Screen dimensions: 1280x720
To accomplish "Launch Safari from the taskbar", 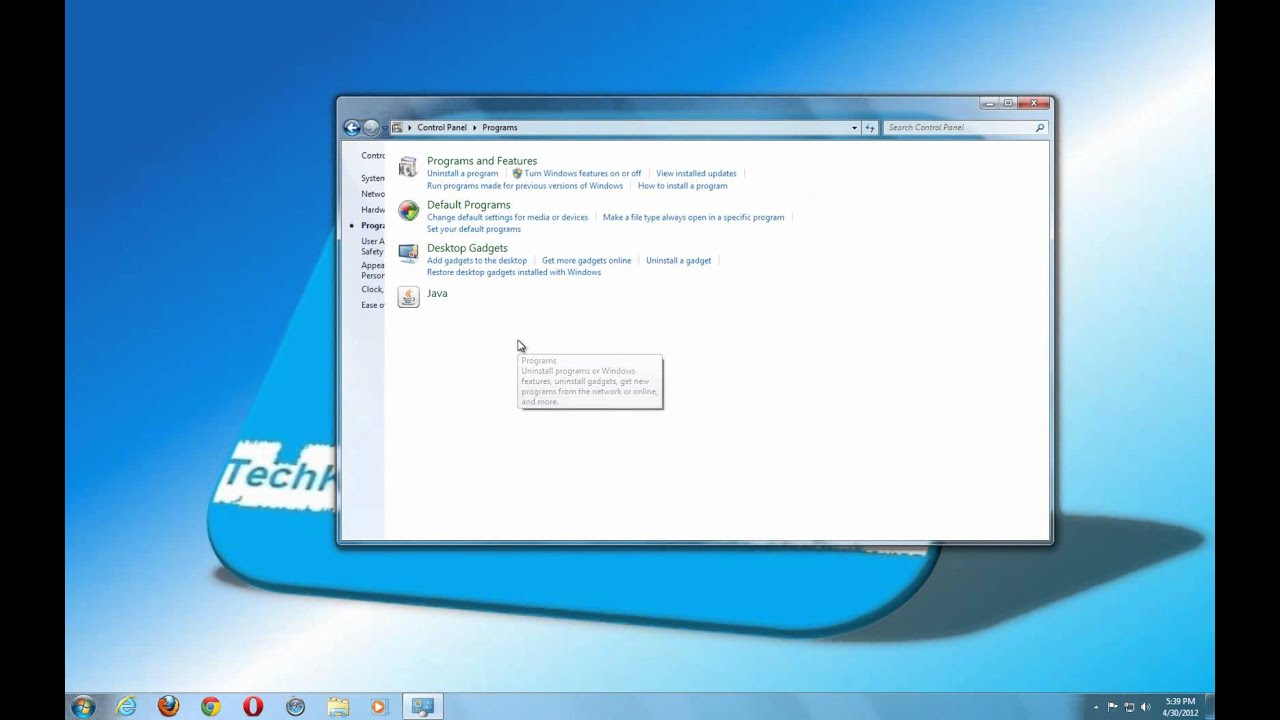I will [x=295, y=706].
